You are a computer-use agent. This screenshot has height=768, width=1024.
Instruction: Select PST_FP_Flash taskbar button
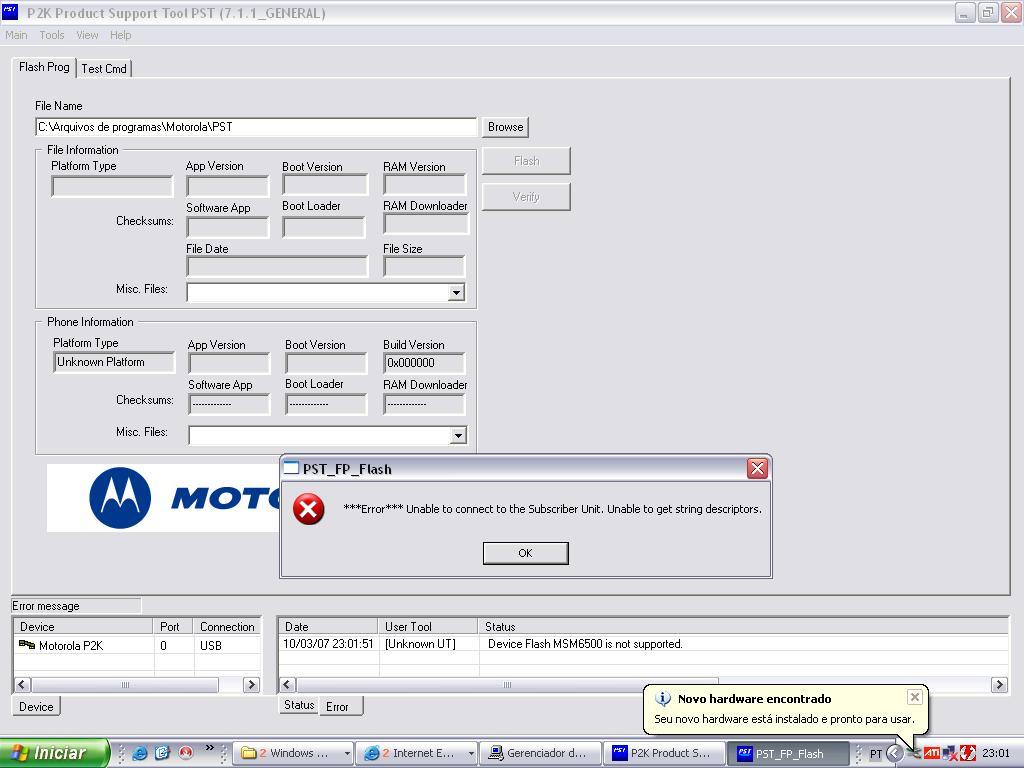[789, 754]
